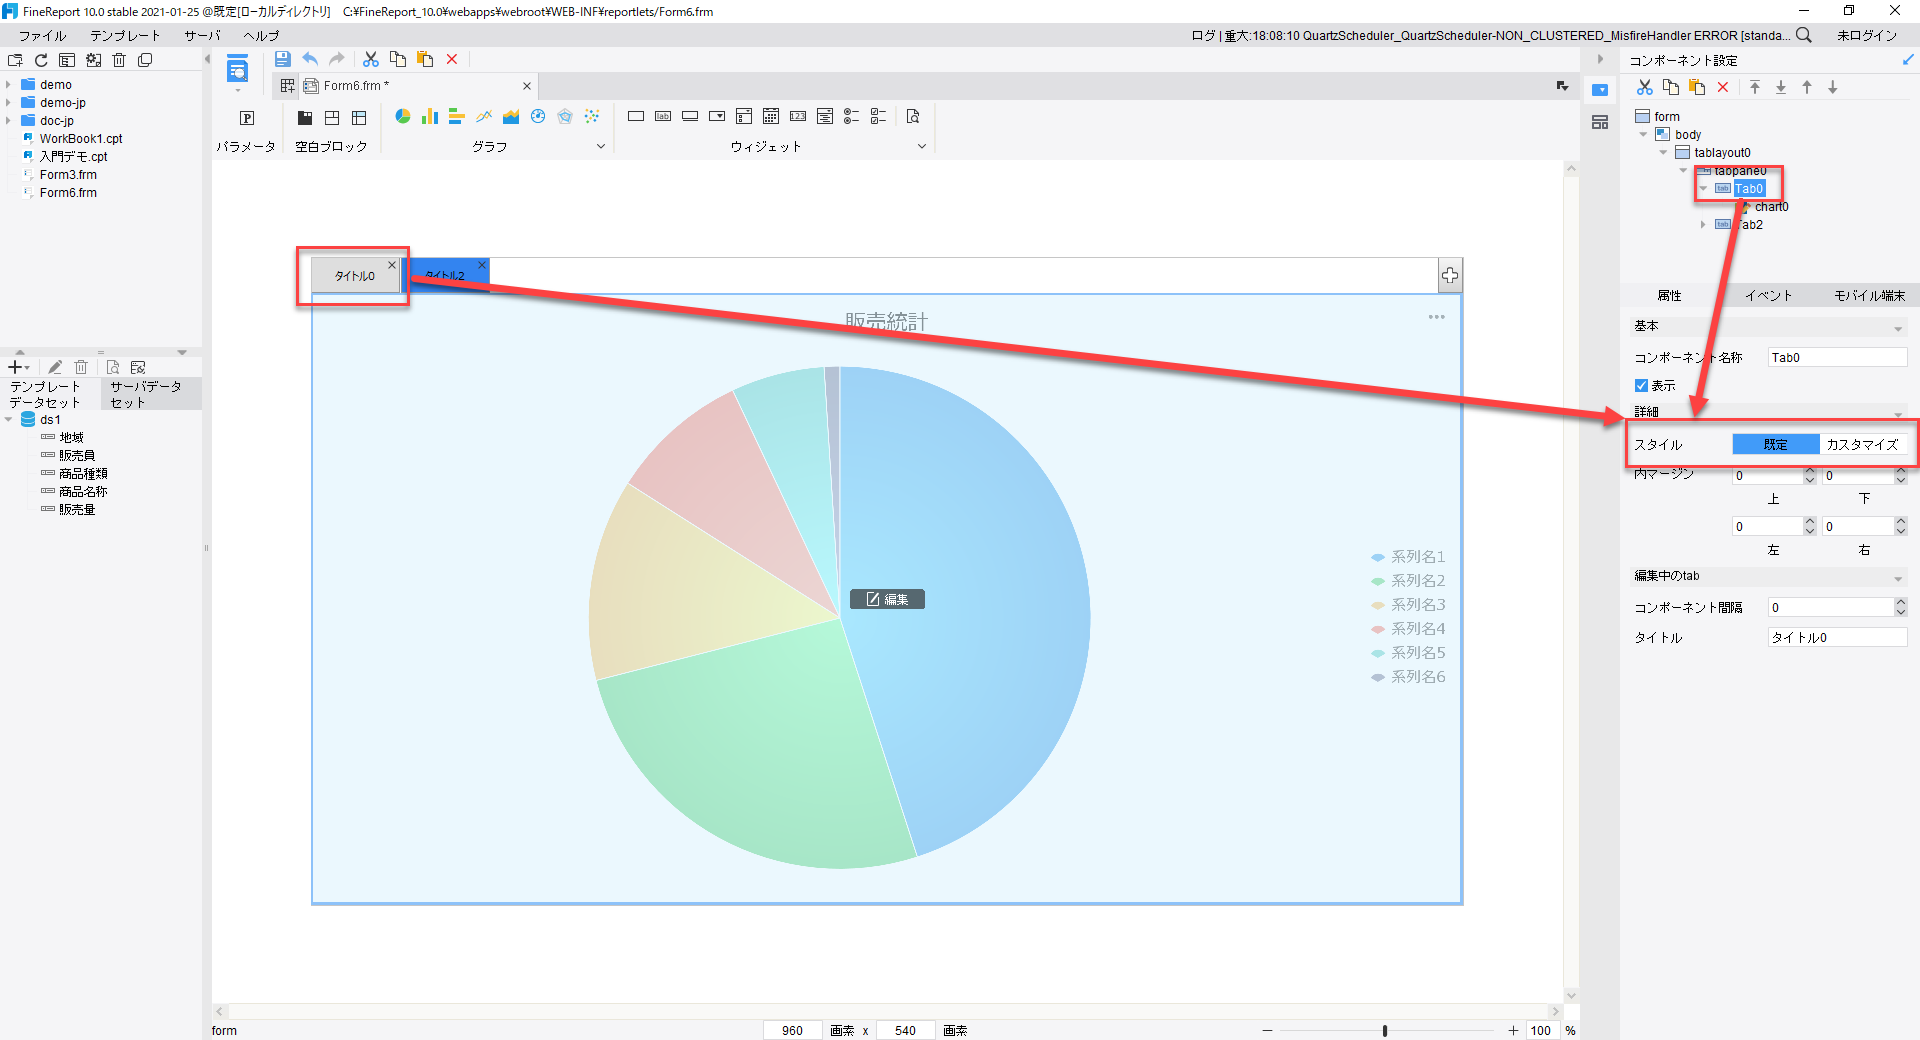This screenshot has width=1920, height=1040.
Task: Open the テンプレート menu
Action: click(x=125, y=36)
